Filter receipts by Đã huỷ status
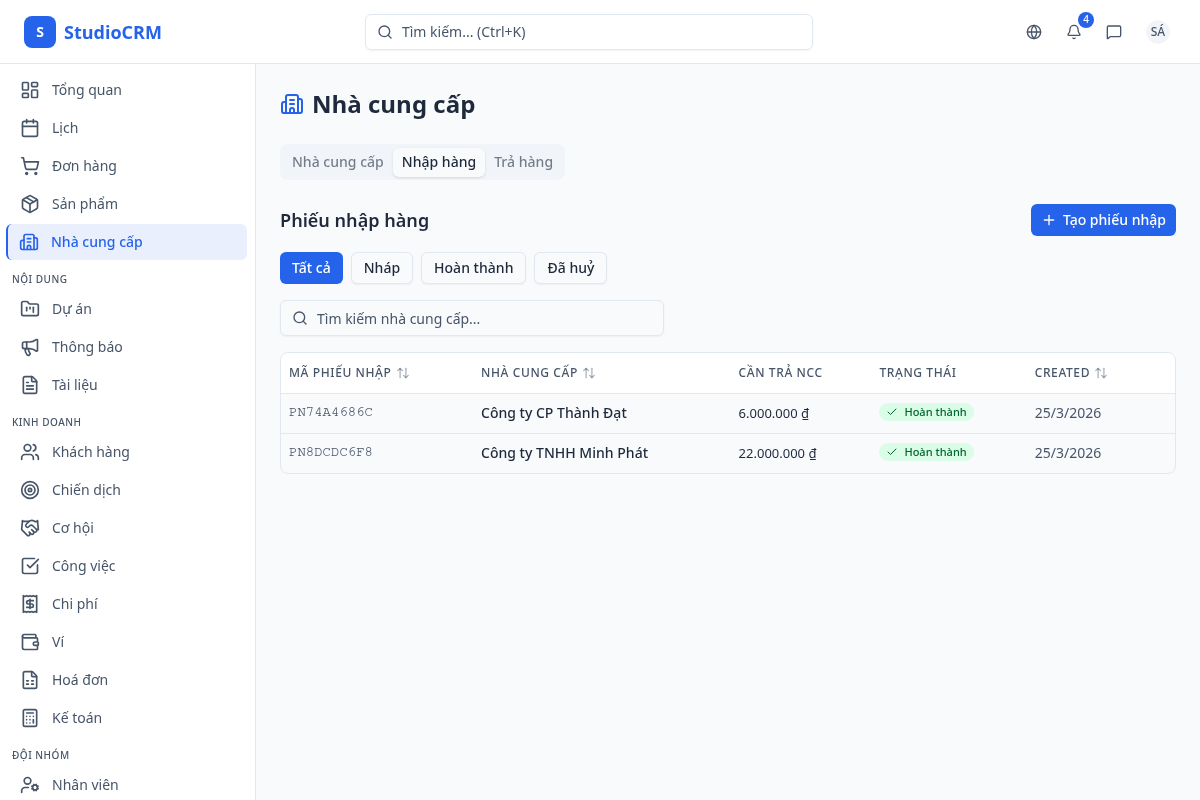Viewport: 1200px width, 800px height. click(570, 268)
